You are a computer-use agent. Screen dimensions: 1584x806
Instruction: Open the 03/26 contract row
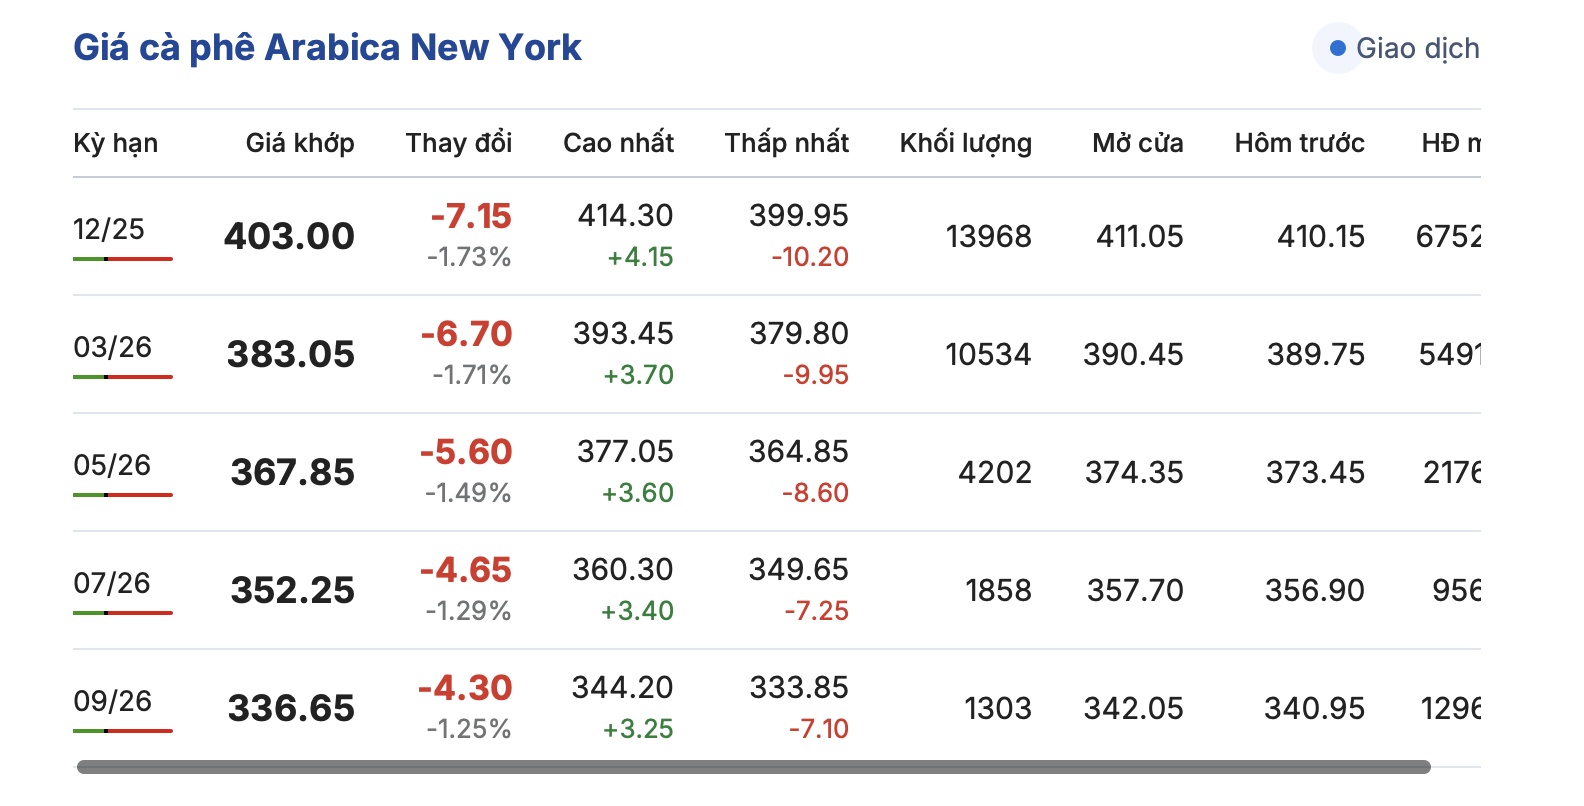coord(112,347)
